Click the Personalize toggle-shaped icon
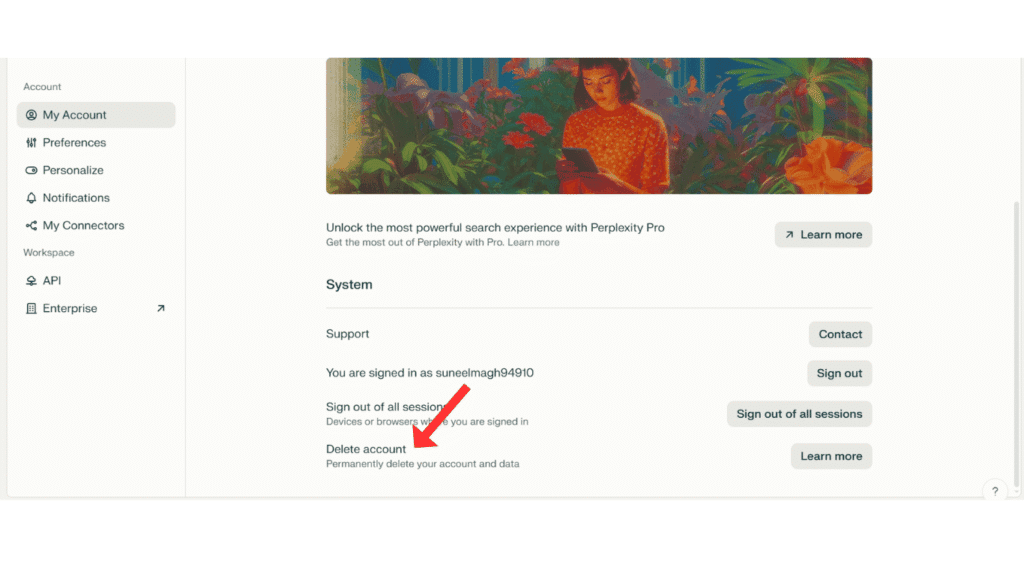Screen dimensions: 1024x576 click(x=32, y=171)
